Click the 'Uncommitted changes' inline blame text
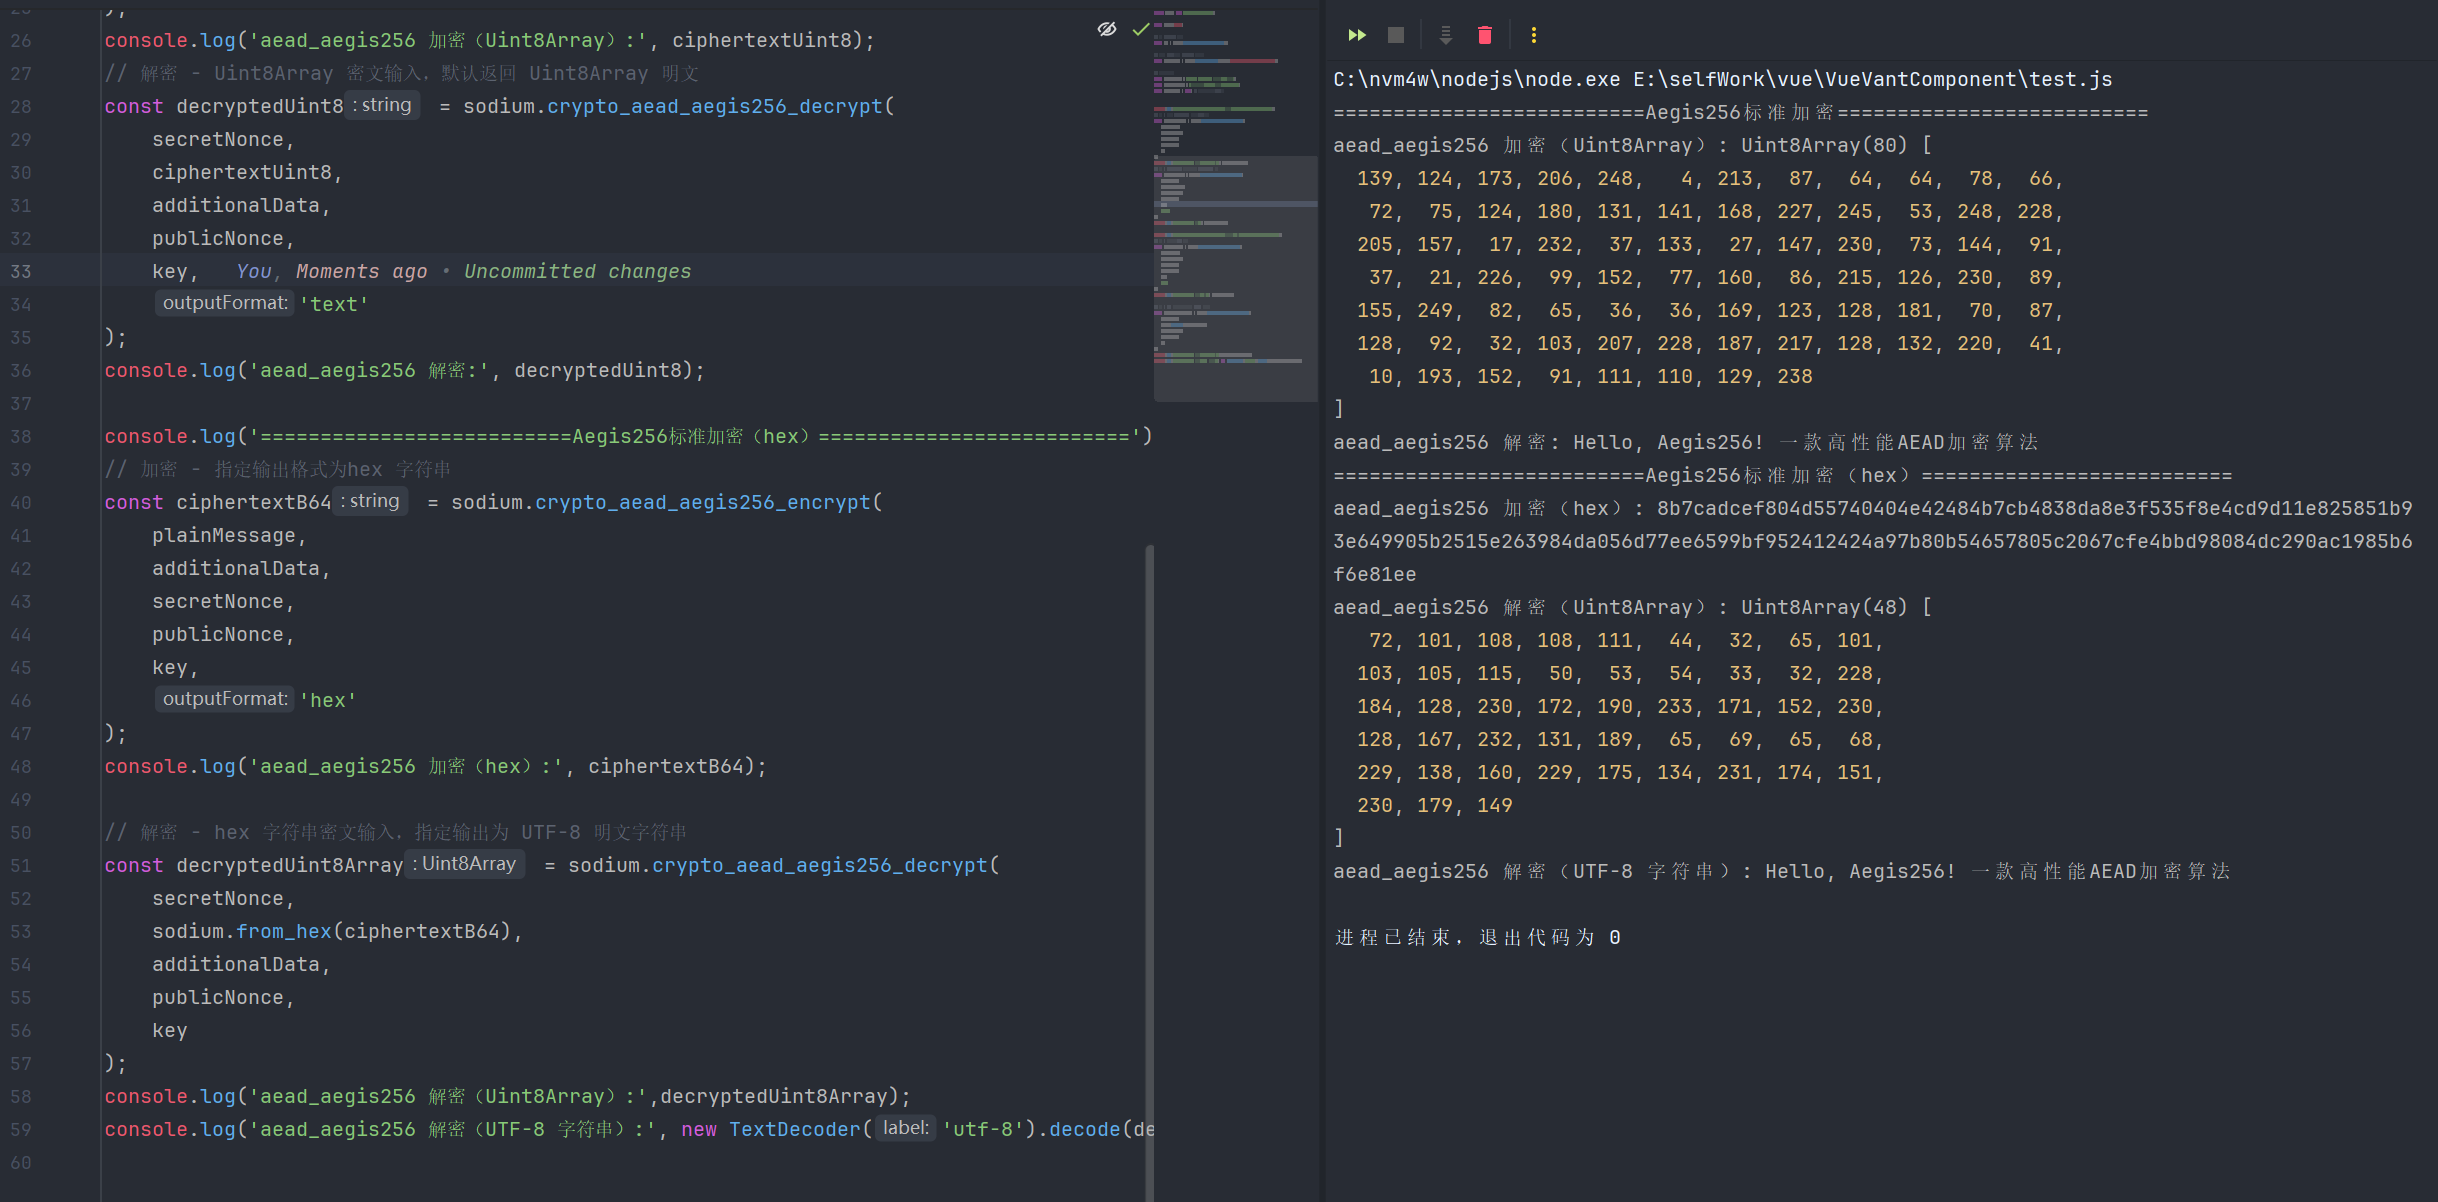 pyautogui.click(x=577, y=272)
